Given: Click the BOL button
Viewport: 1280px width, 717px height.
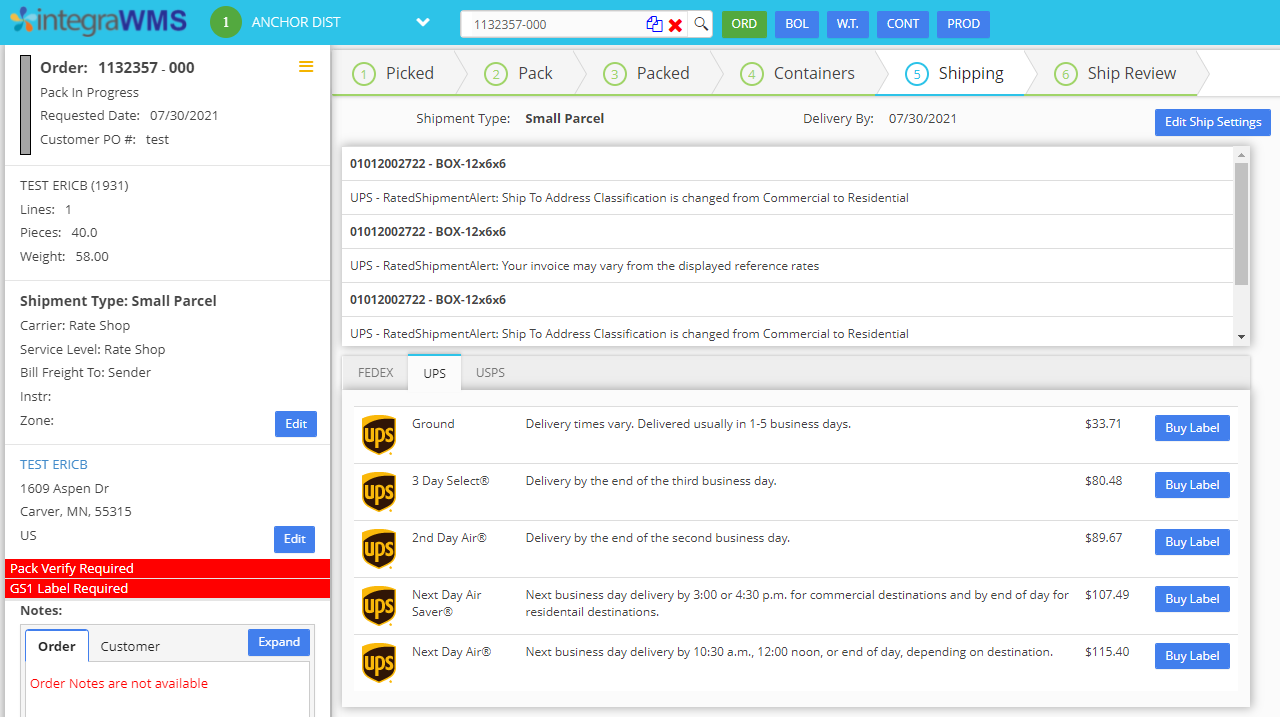Looking at the screenshot, I should point(797,24).
